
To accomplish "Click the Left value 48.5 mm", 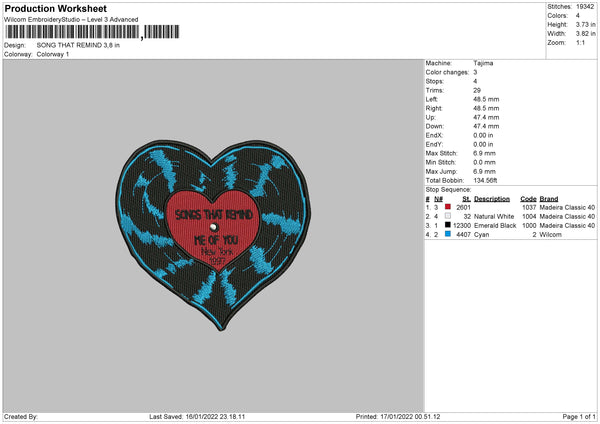I will [x=486, y=99].
